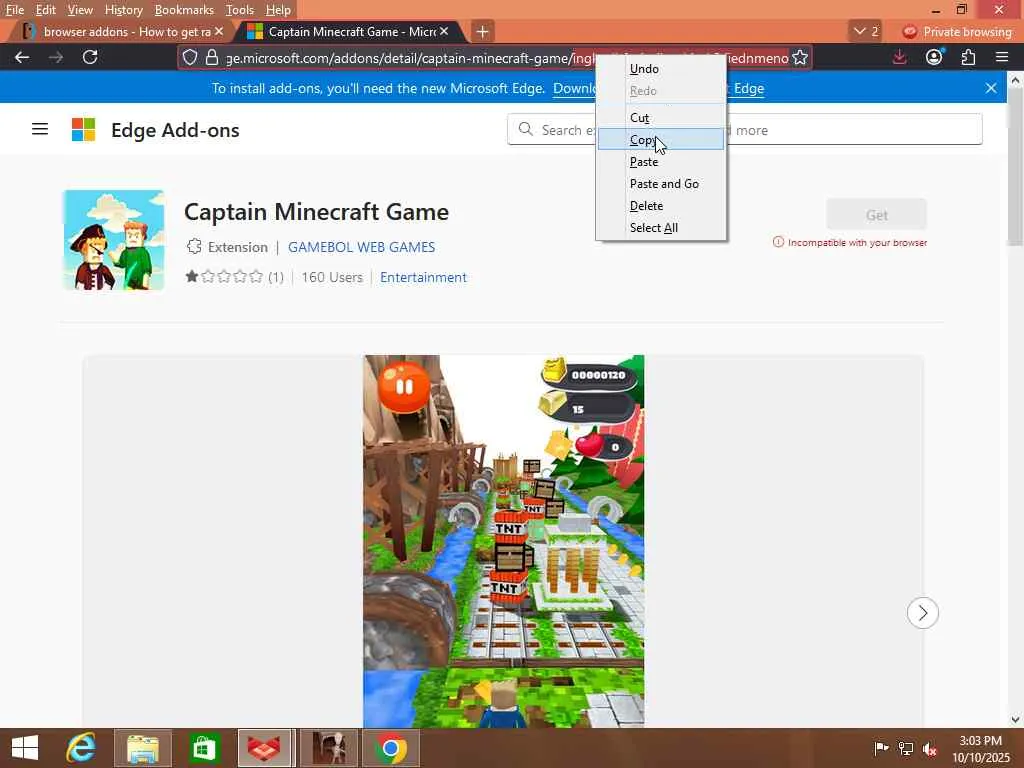This screenshot has width=1024, height=768.
Task: Go back using the browser back arrow
Action: click(22, 57)
